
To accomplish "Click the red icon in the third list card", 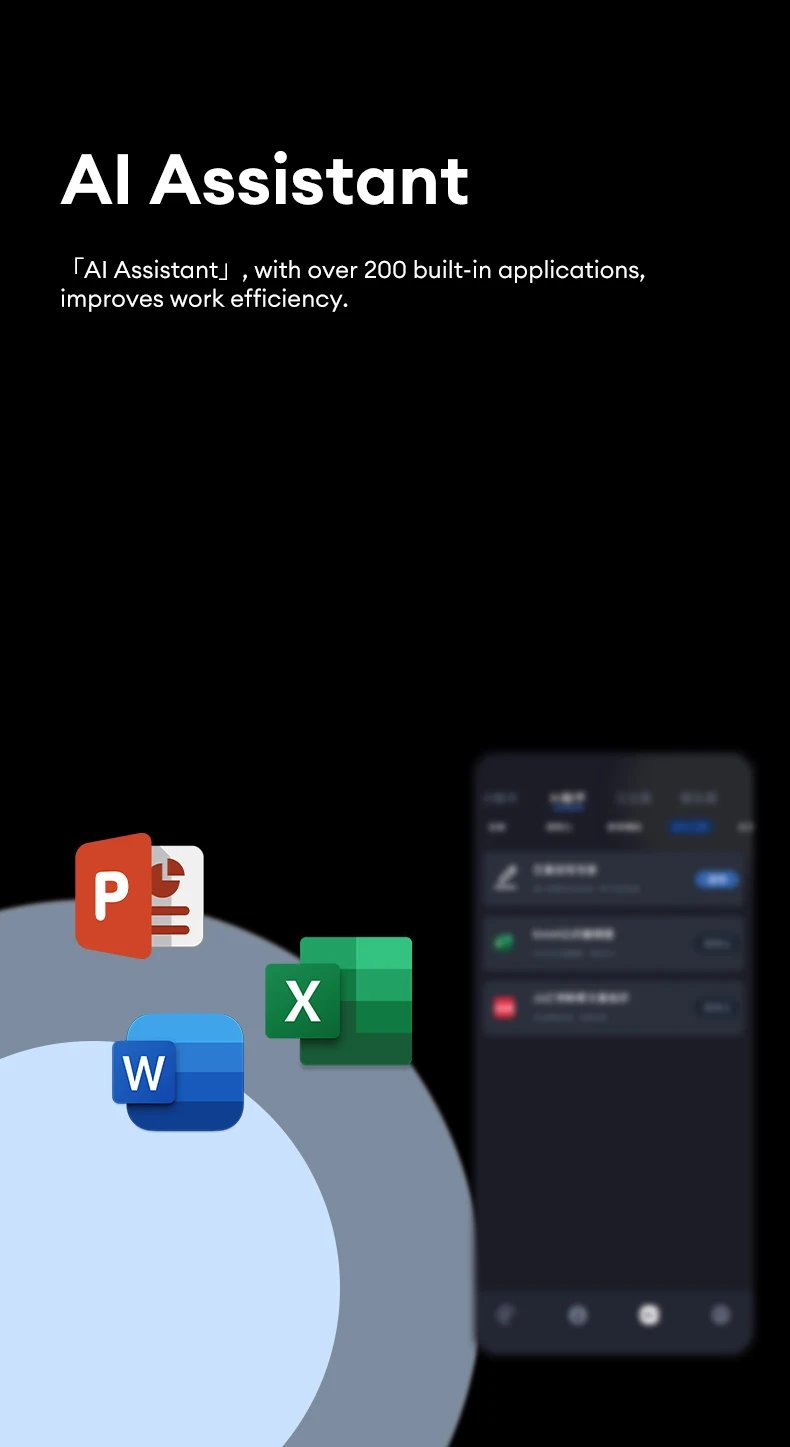I will point(505,1007).
